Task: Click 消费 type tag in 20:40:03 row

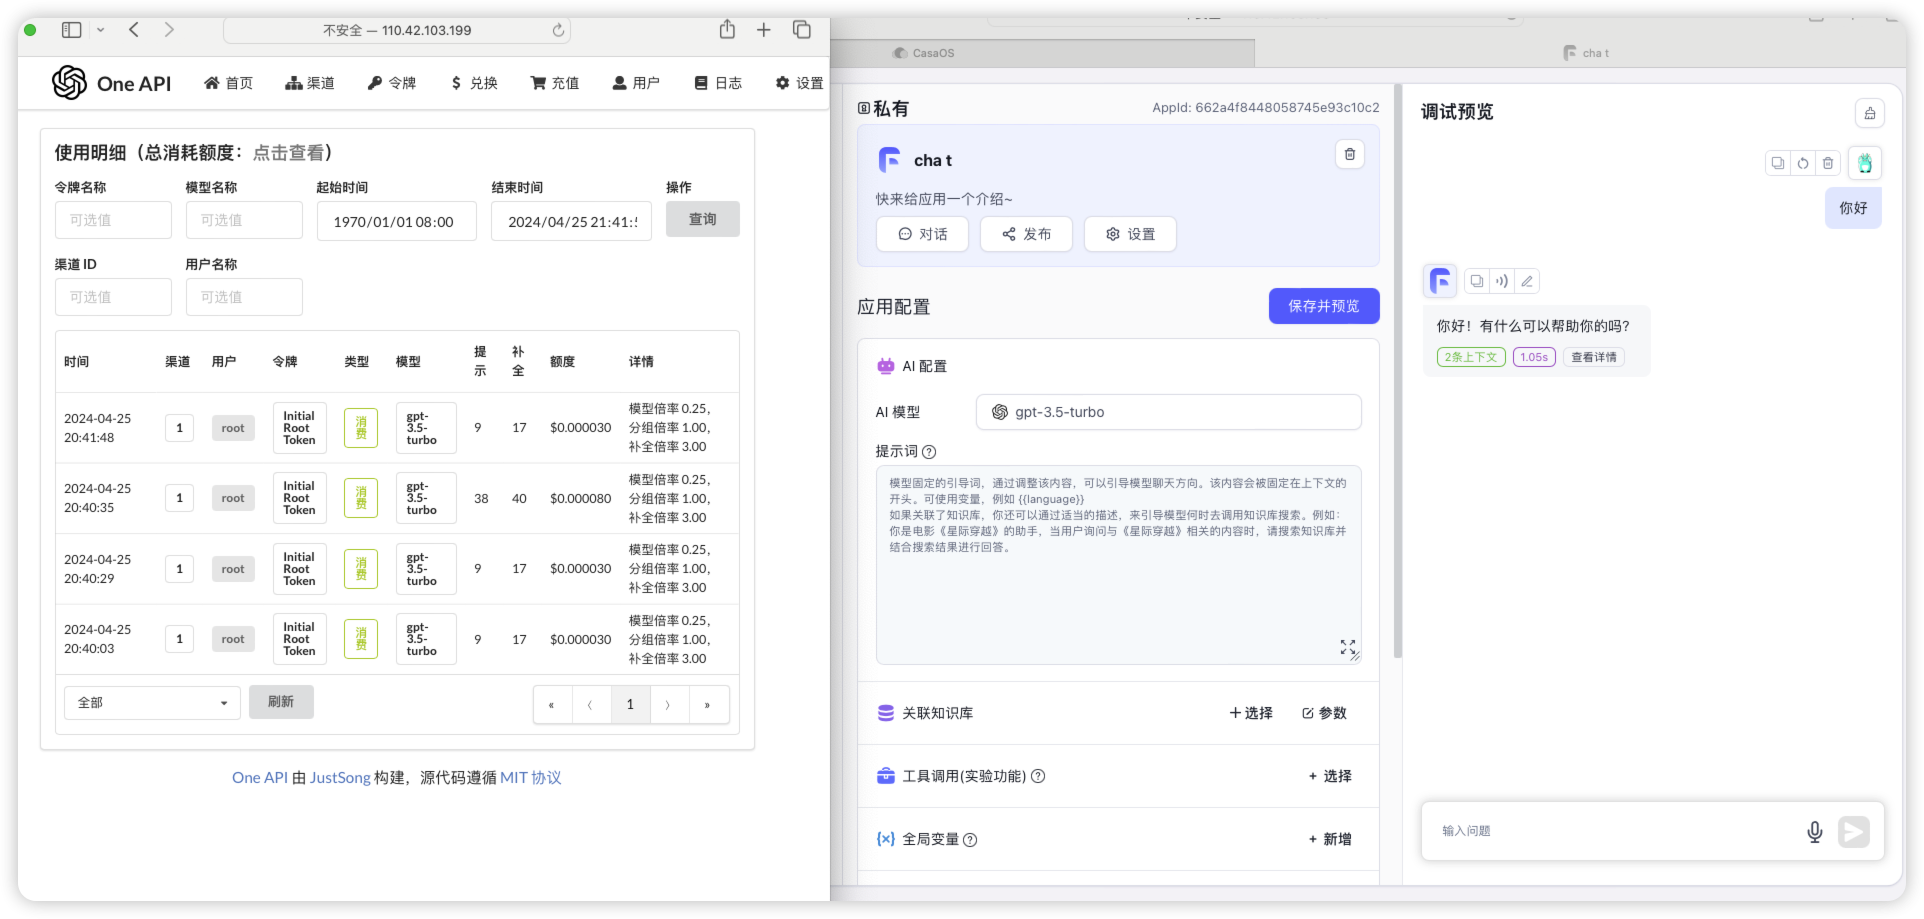Action: click(361, 639)
